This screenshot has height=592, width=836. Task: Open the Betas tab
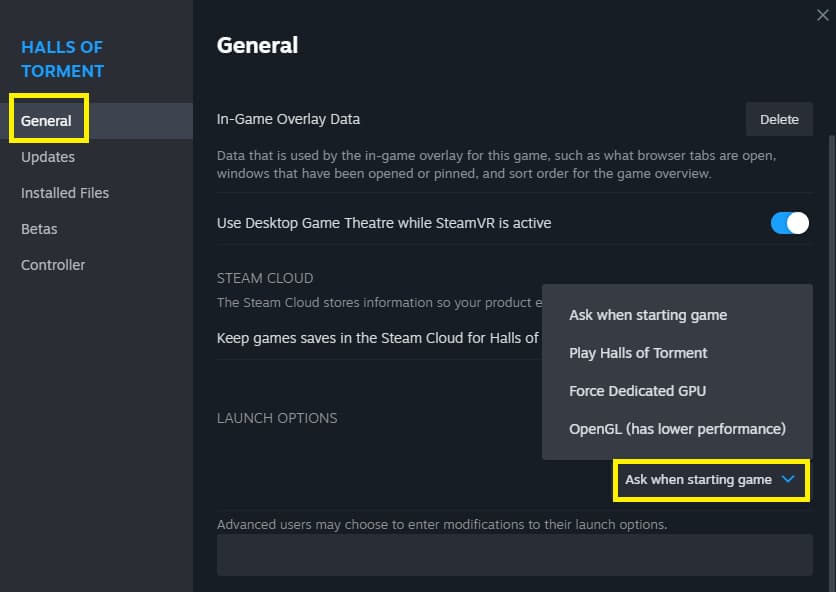coord(39,229)
